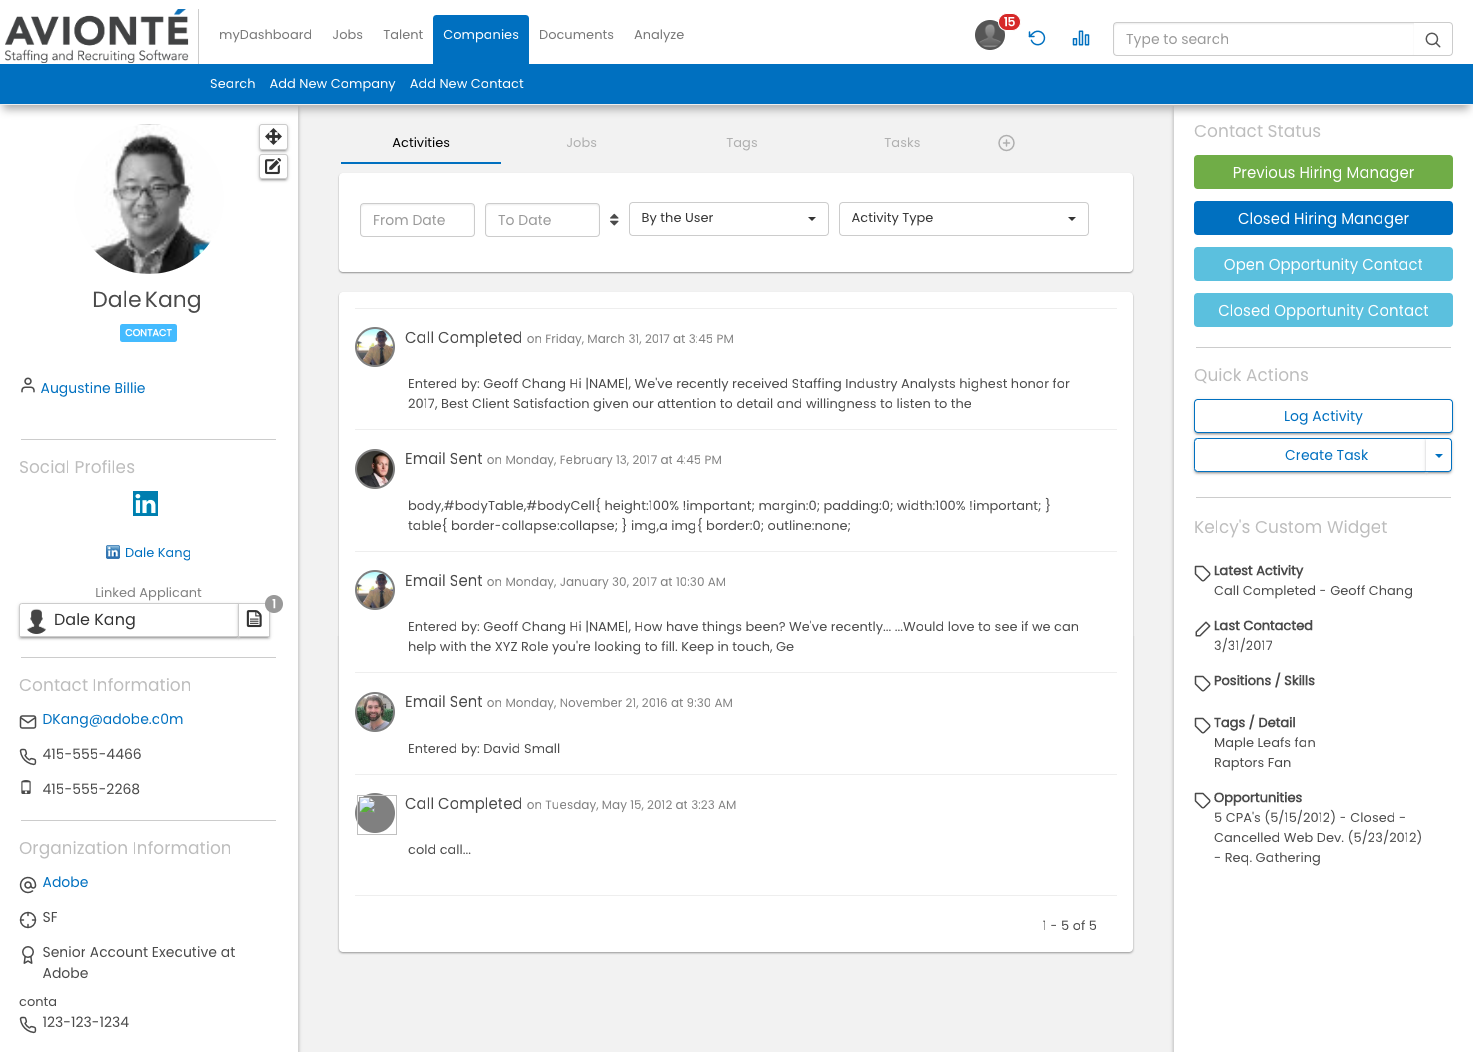
Task: Expand the By the User dropdown
Action: coord(728,219)
